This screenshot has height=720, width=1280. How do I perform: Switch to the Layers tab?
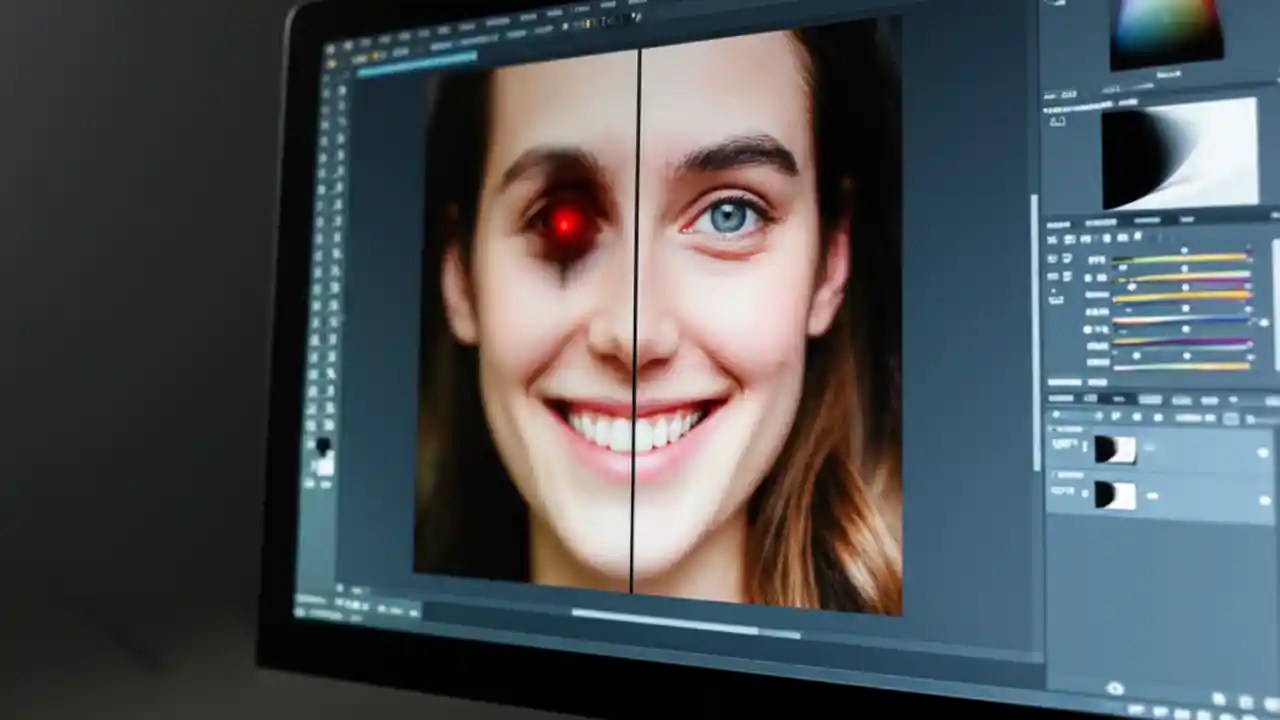1065,398
